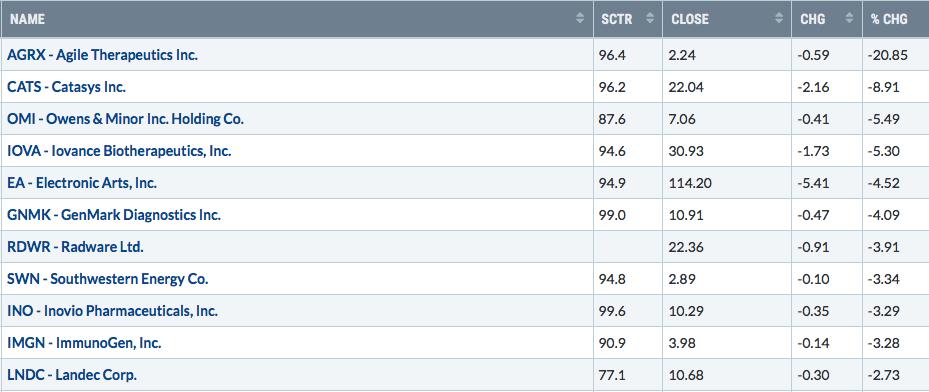Screen dimensions: 929x392
Task: Open OMI - Owens & Minor link
Action: [126, 119]
